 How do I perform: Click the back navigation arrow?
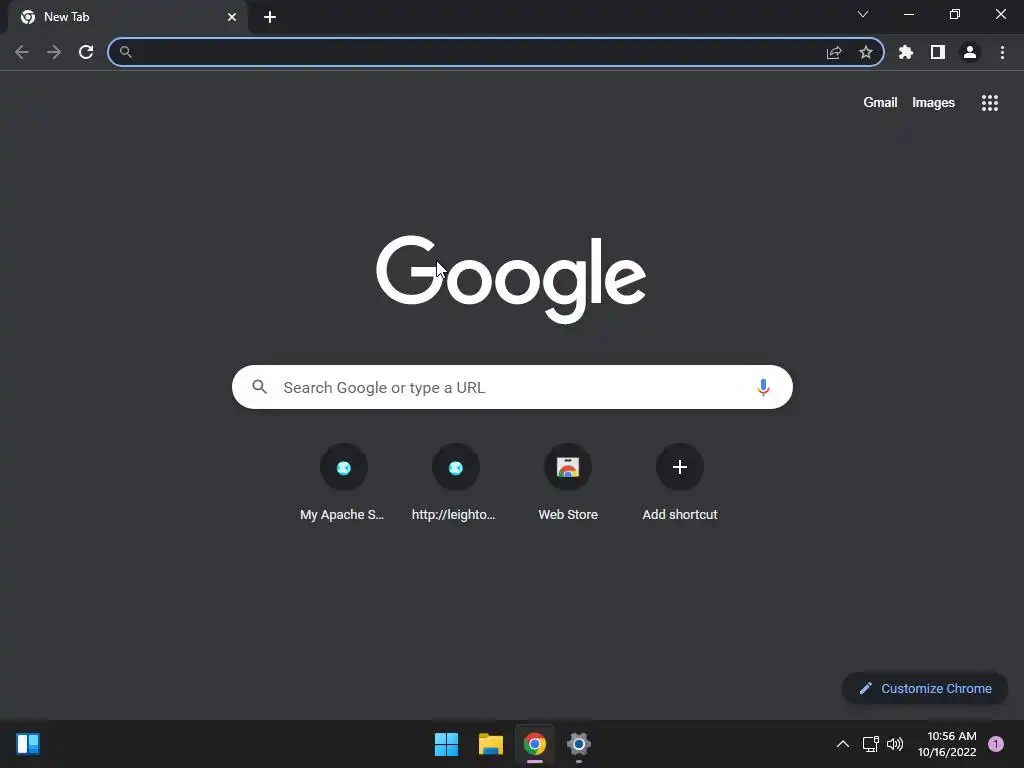(x=22, y=52)
